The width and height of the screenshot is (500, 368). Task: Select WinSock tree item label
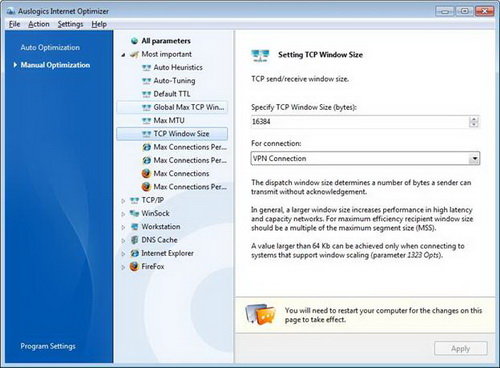(x=155, y=213)
